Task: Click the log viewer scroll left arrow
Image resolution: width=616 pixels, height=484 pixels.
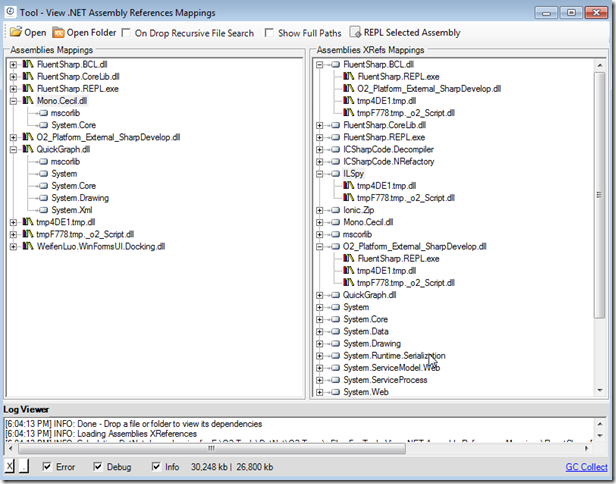Action: pos(11,448)
